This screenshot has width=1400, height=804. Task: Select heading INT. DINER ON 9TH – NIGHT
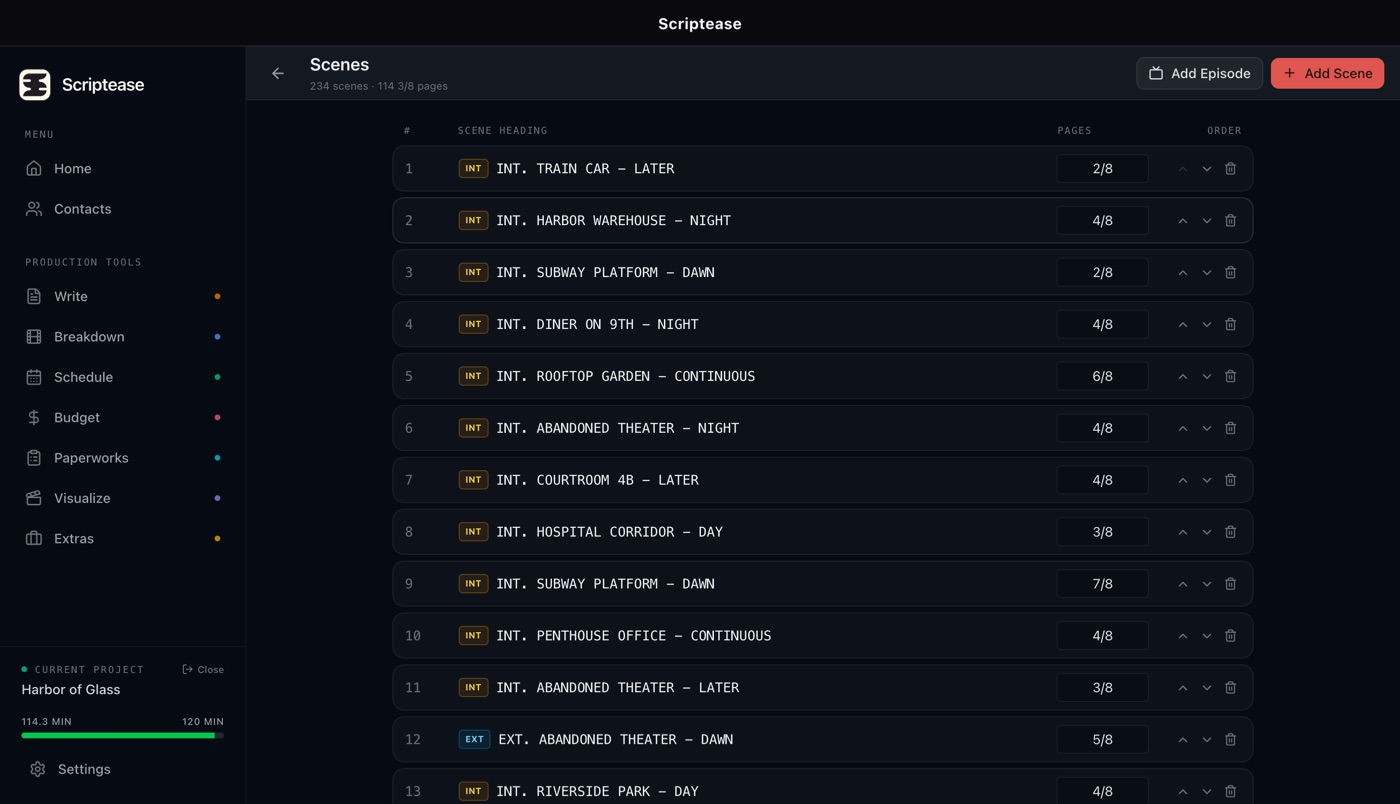click(597, 325)
